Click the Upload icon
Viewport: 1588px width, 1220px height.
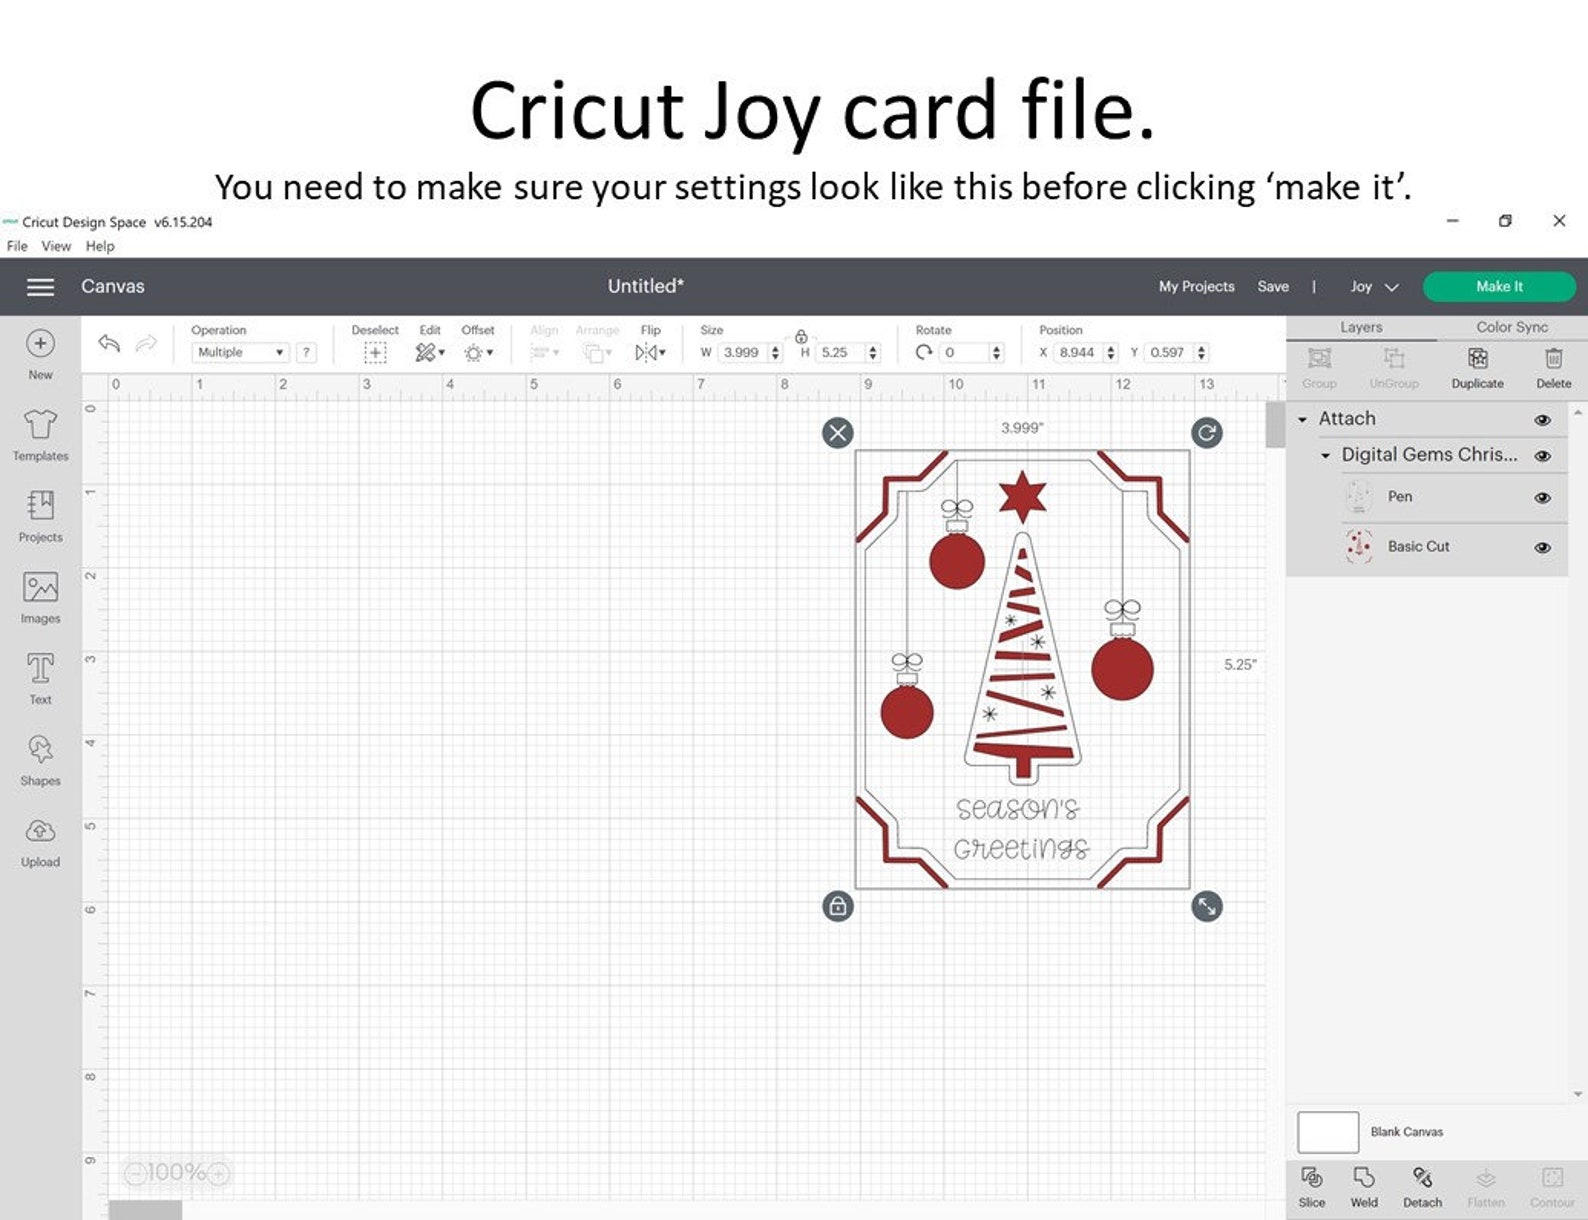click(x=40, y=842)
